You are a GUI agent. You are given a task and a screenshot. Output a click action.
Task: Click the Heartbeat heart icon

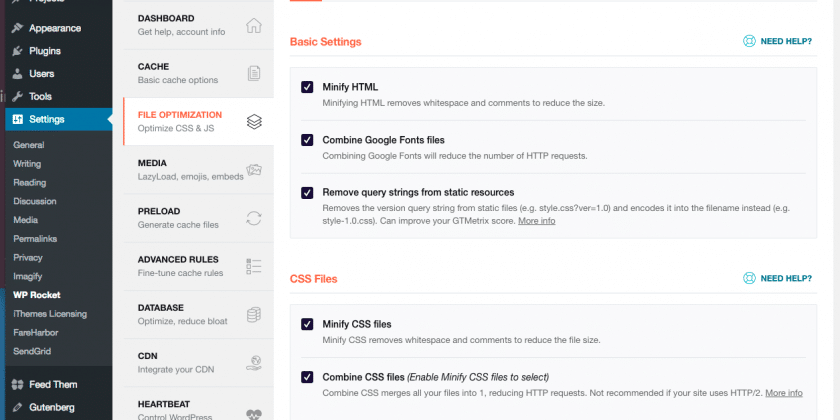click(254, 414)
